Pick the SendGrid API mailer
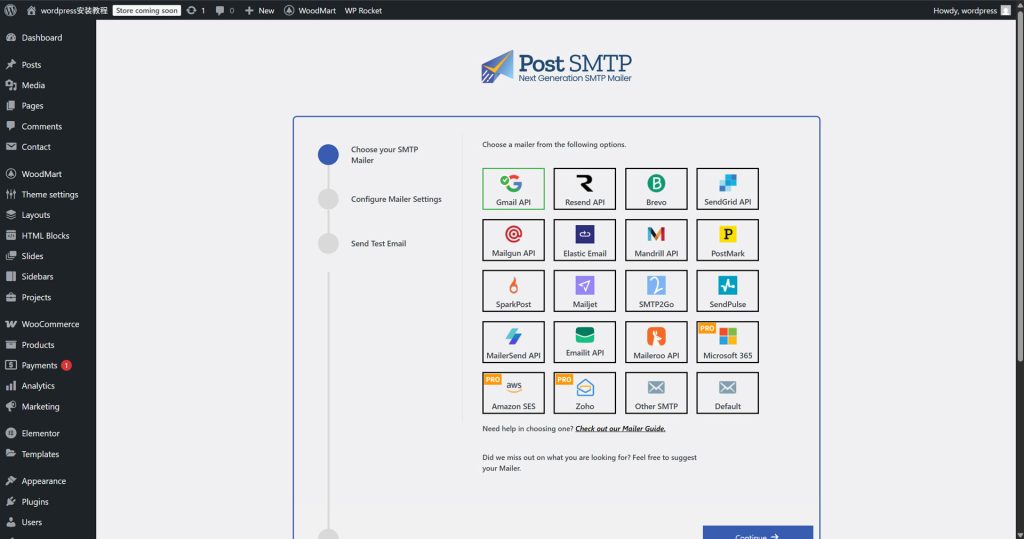Viewport: 1024px width, 539px height. point(727,188)
